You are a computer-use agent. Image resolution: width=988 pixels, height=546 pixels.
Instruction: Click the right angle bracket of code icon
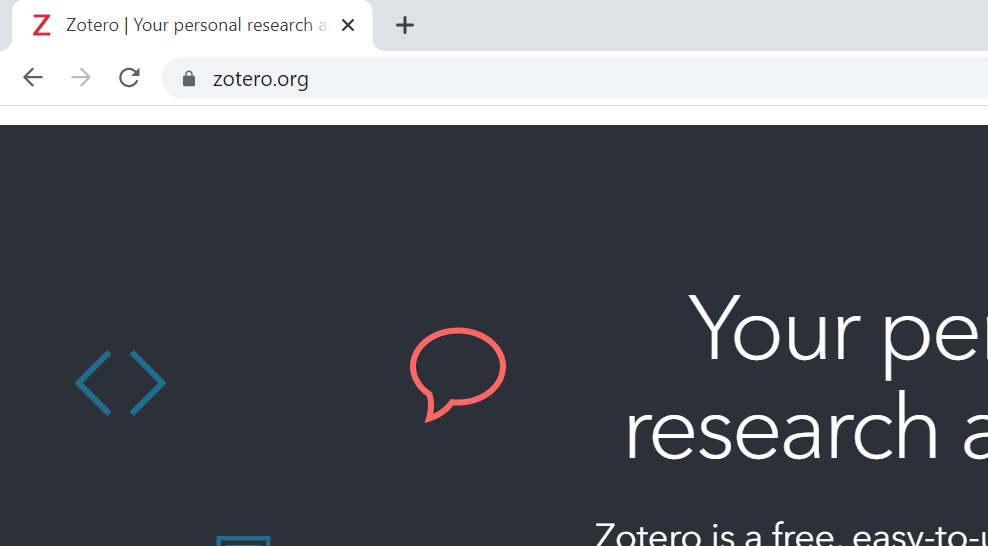tap(147, 383)
